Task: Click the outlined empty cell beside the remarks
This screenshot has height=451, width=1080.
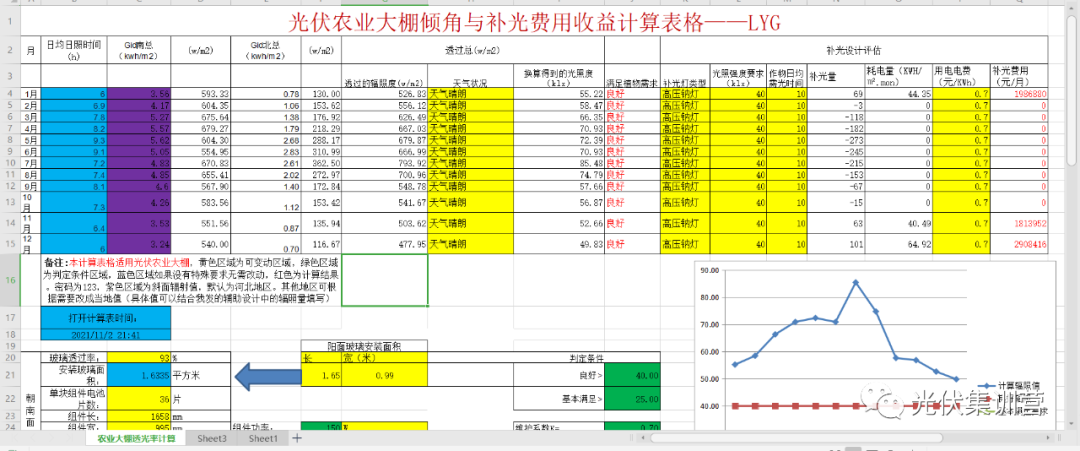Action: click(385, 281)
